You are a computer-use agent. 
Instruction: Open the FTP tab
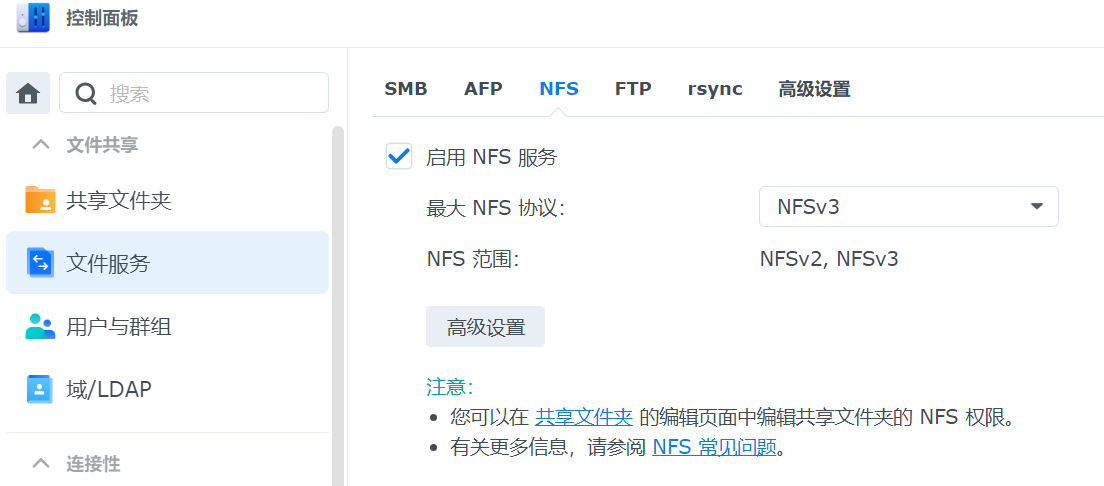pos(633,89)
